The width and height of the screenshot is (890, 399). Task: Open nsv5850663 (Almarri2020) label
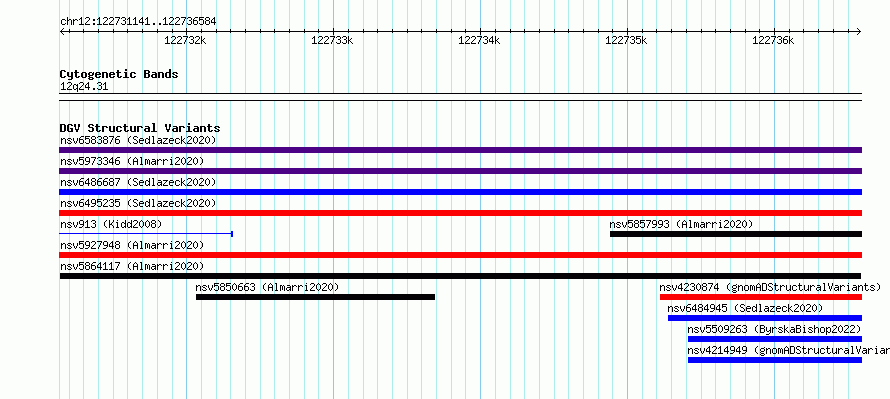[267, 287]
